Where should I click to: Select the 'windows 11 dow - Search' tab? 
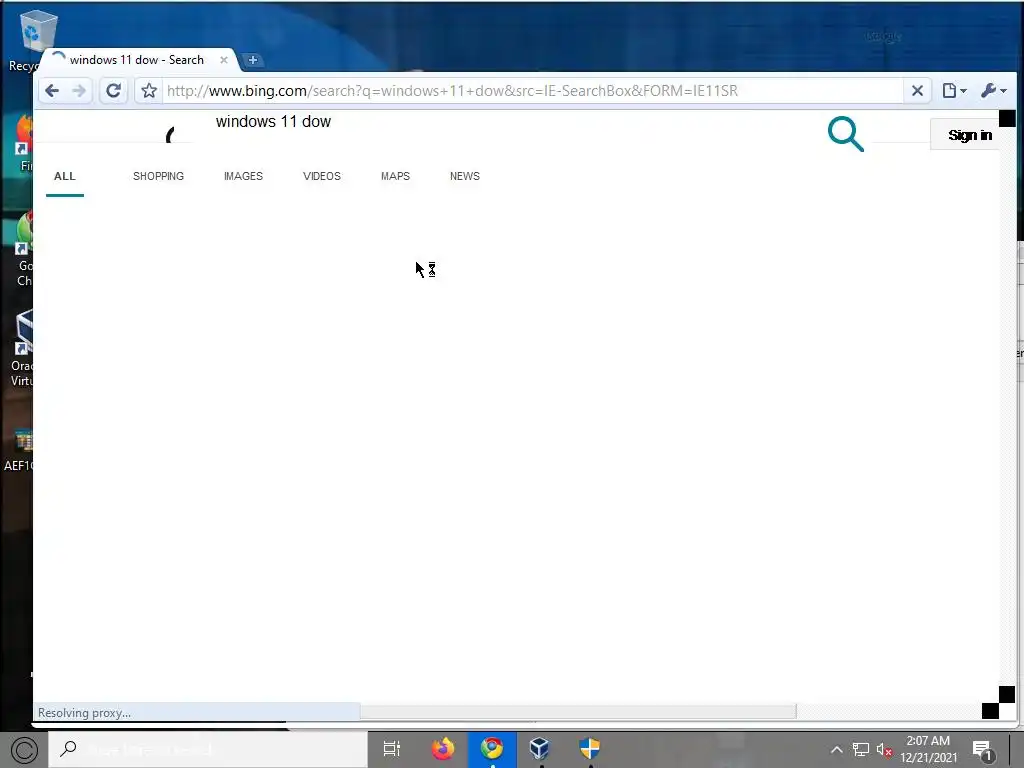click(137, 60)
